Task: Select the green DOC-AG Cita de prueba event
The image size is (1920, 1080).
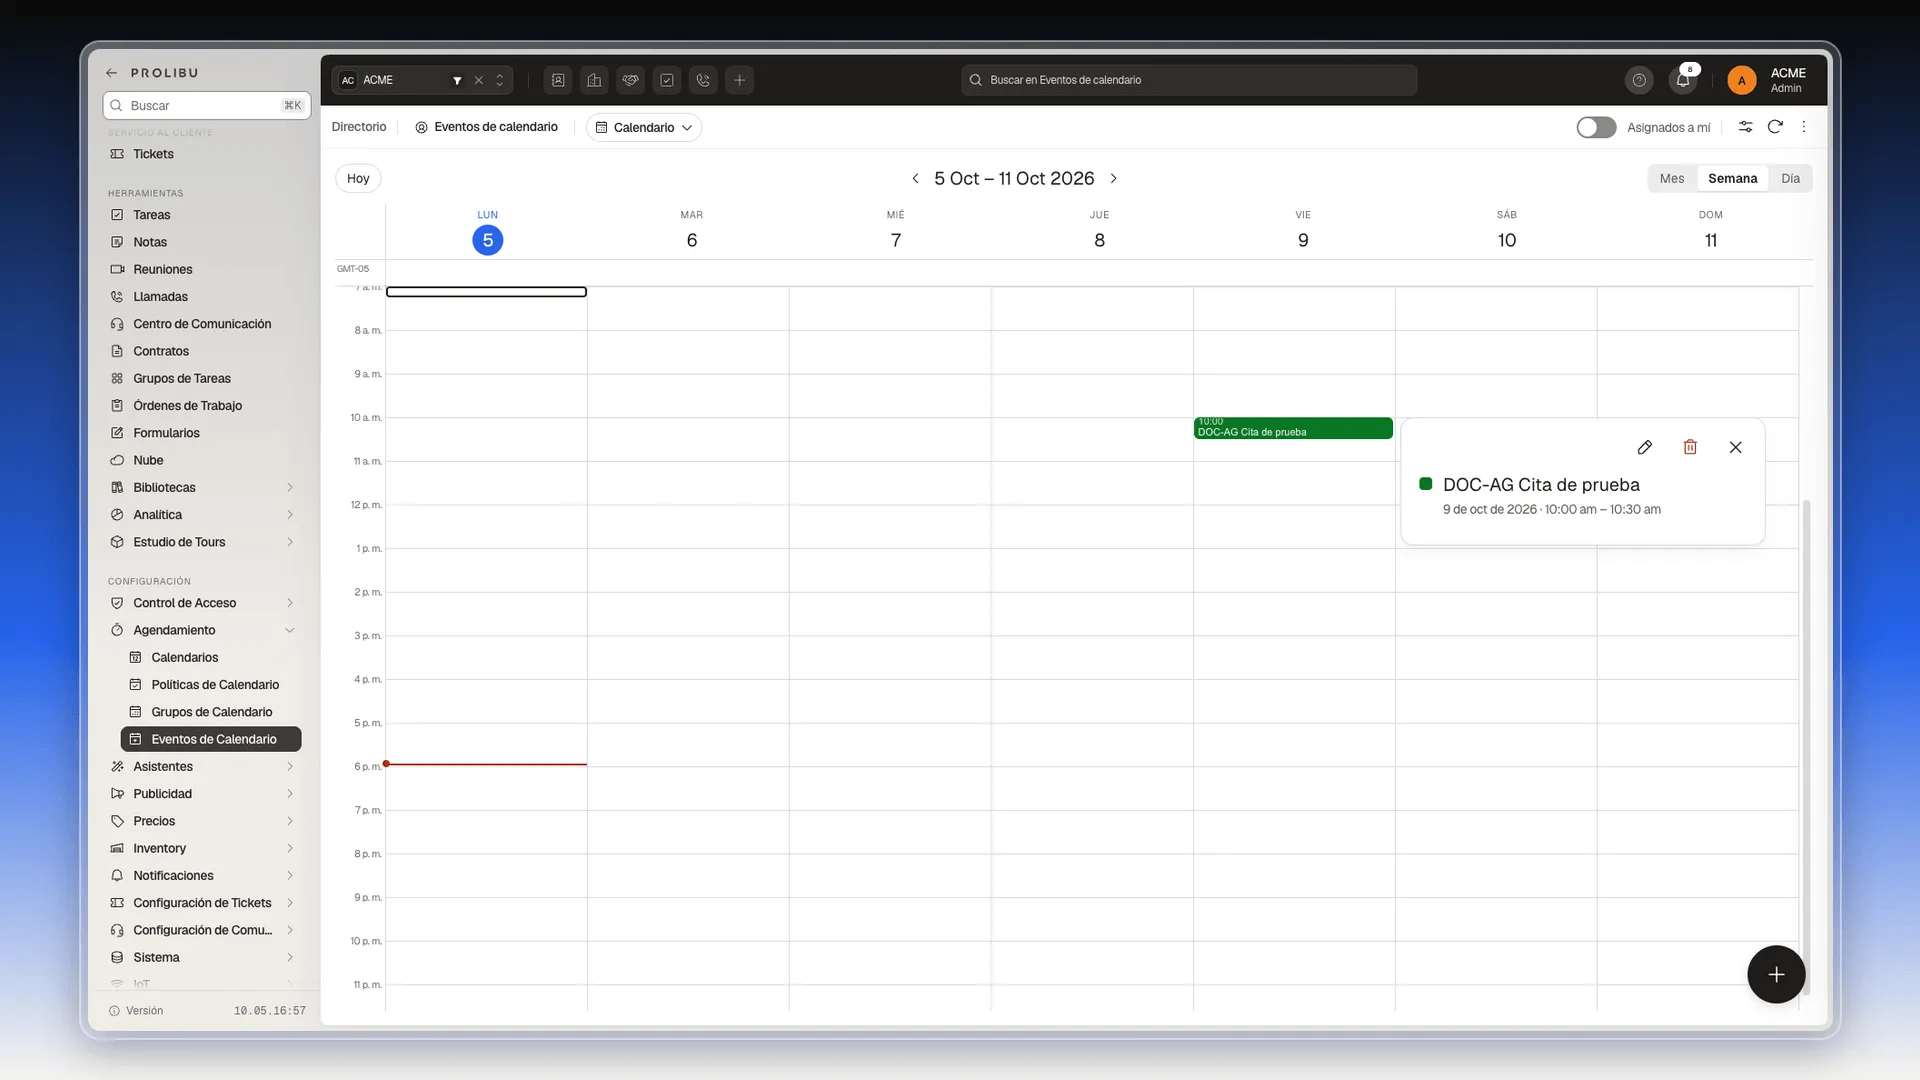Action: pyautogui.click(x=1293, y=428)
